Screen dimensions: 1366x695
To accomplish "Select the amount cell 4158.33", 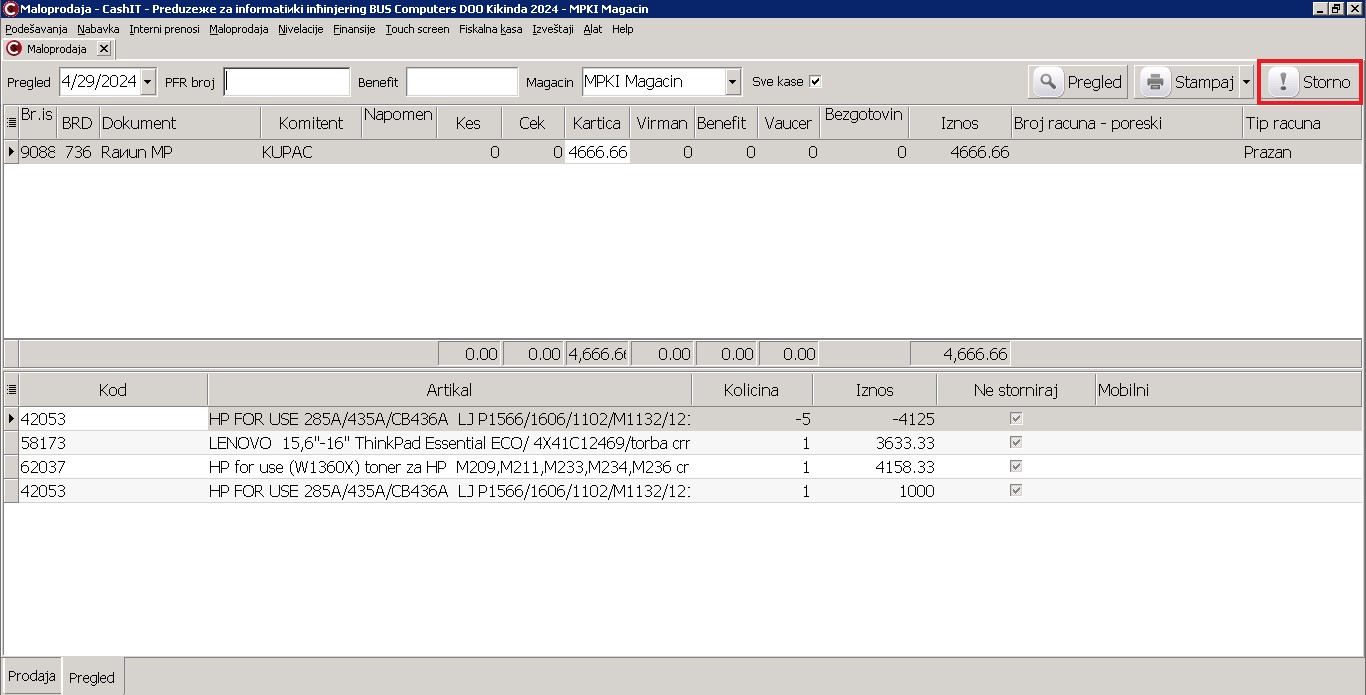I will [874, 467].
